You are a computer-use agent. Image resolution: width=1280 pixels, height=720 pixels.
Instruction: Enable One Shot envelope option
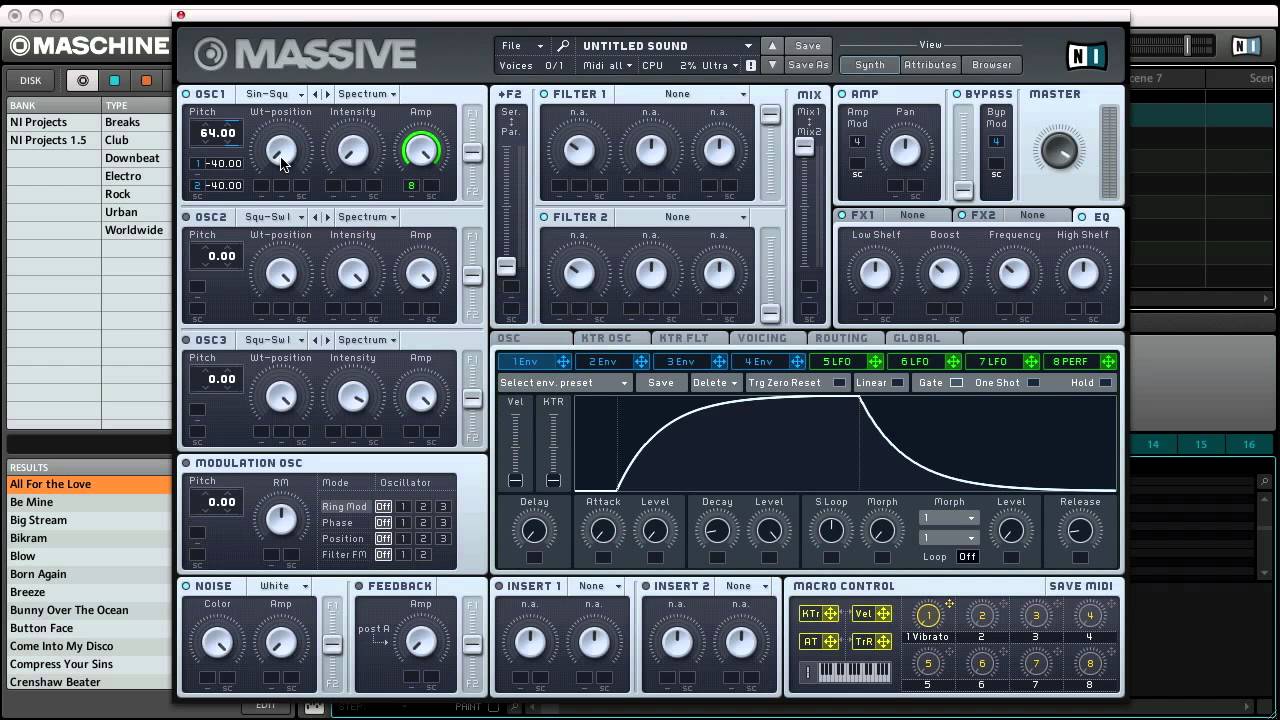[x=1033, y=383]
